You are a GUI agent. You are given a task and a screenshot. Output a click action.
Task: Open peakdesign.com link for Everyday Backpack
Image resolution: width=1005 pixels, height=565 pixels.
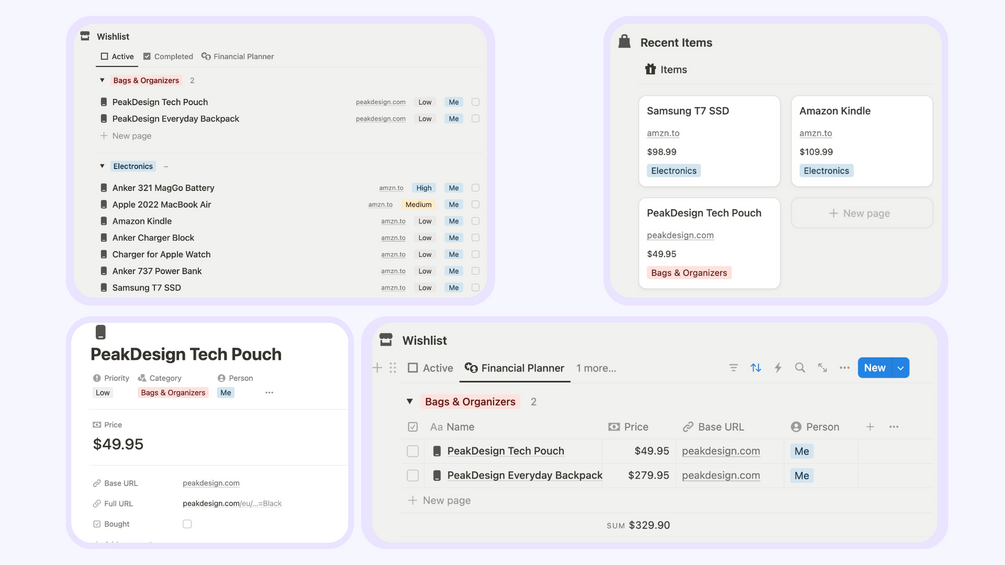click(x=721, y=475)
